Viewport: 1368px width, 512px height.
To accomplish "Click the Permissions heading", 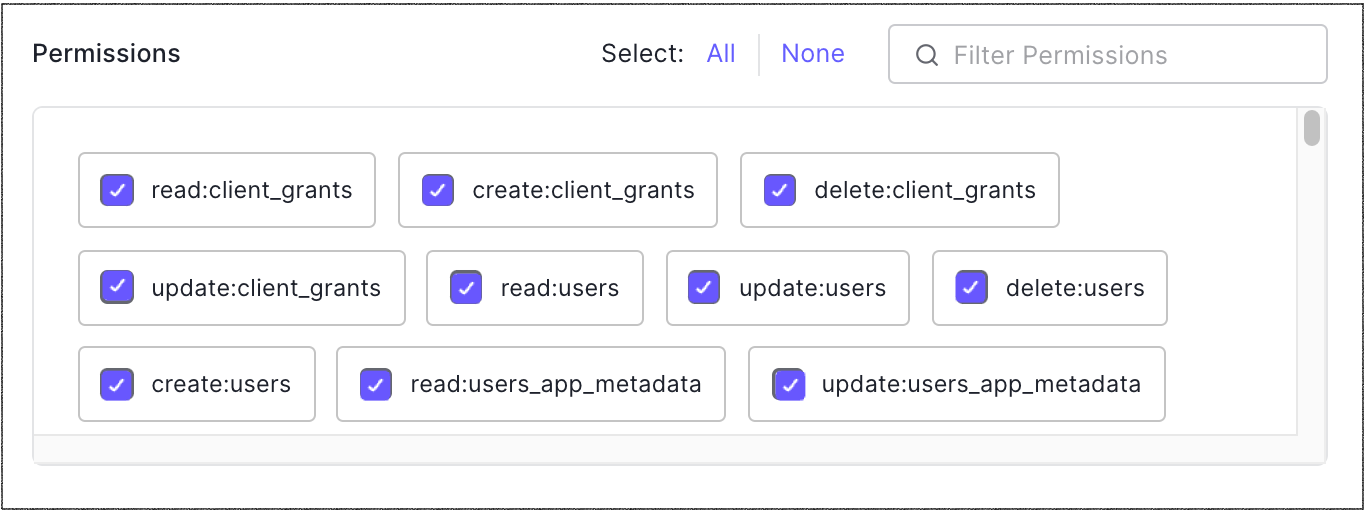I will click(107, 54).
